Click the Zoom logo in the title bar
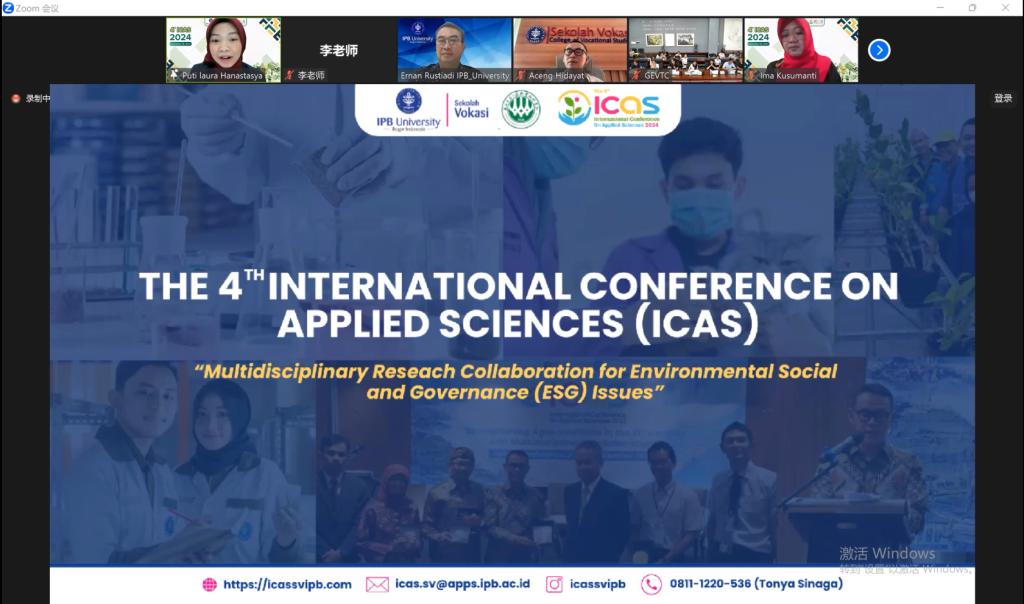1024x604 pixels. coord(8,8)
